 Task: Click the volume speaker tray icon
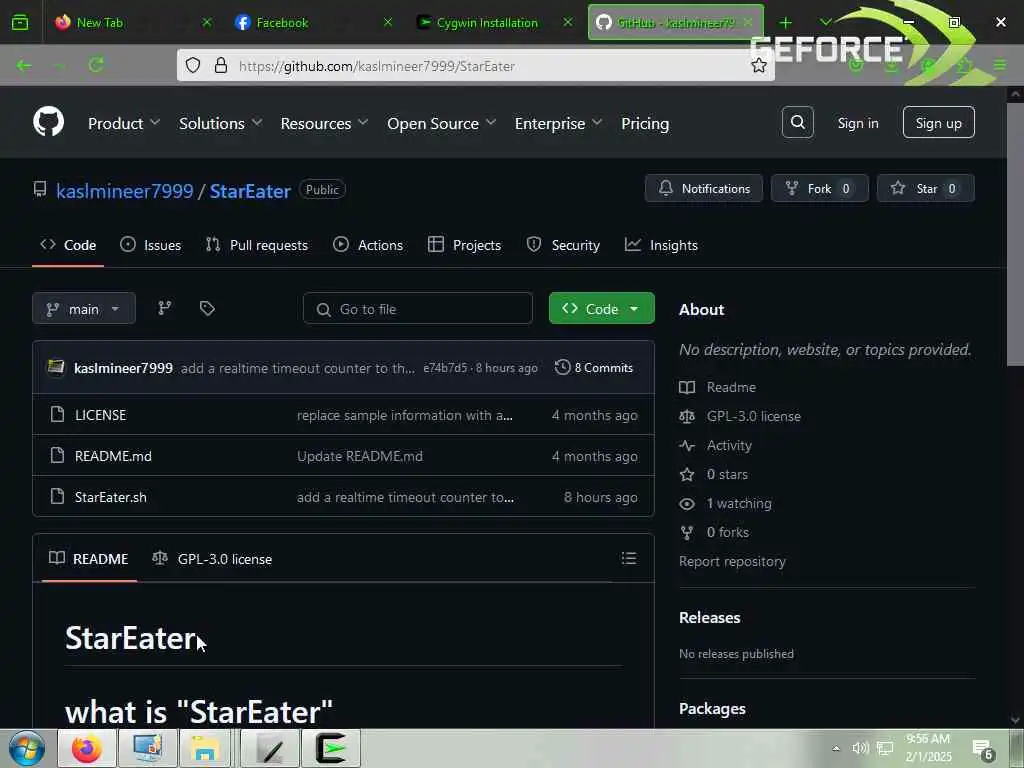point(860,748)
